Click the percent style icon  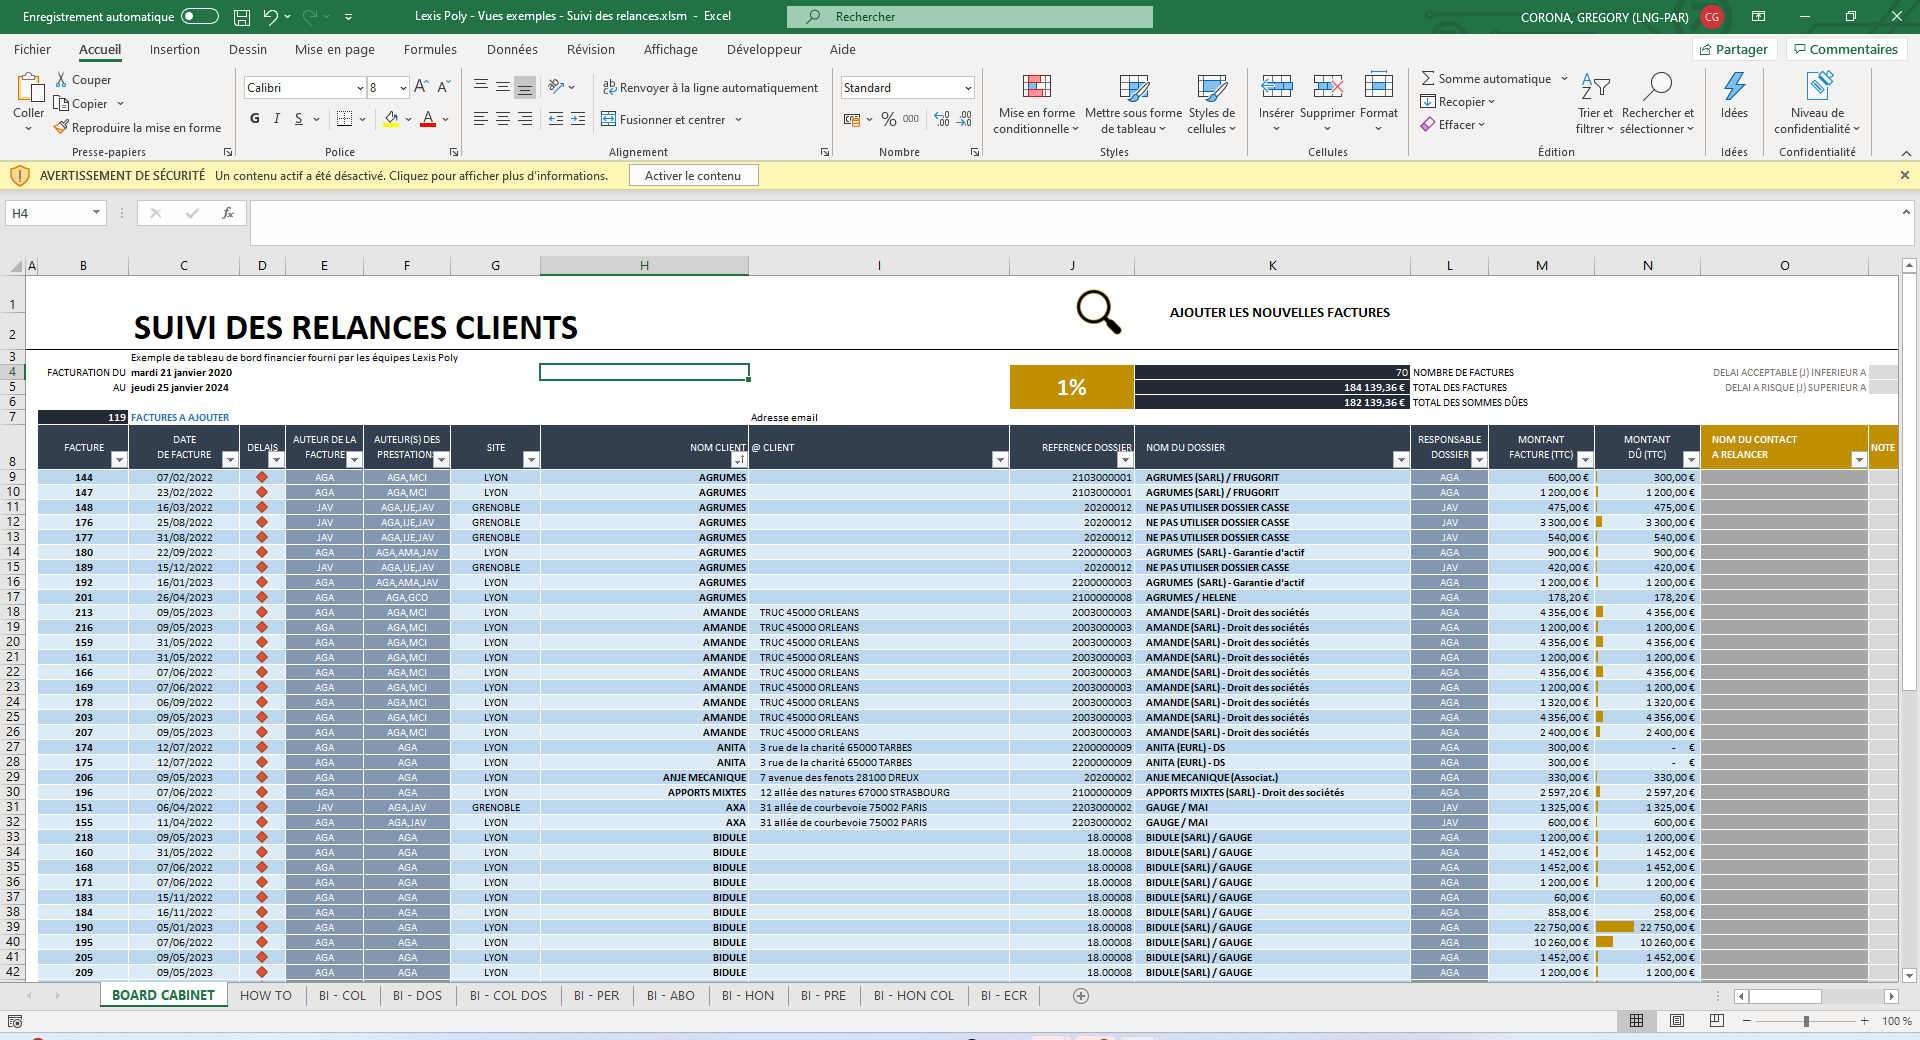point(889,119)
